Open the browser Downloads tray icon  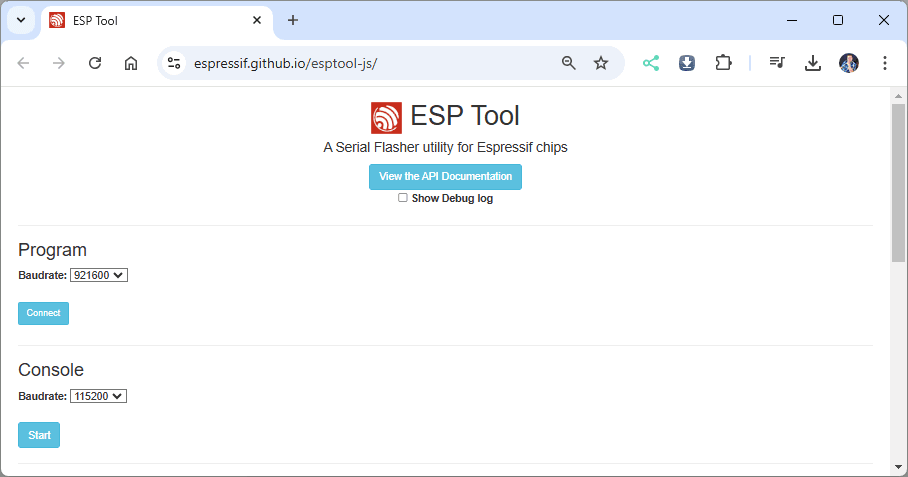coord(813,63)
